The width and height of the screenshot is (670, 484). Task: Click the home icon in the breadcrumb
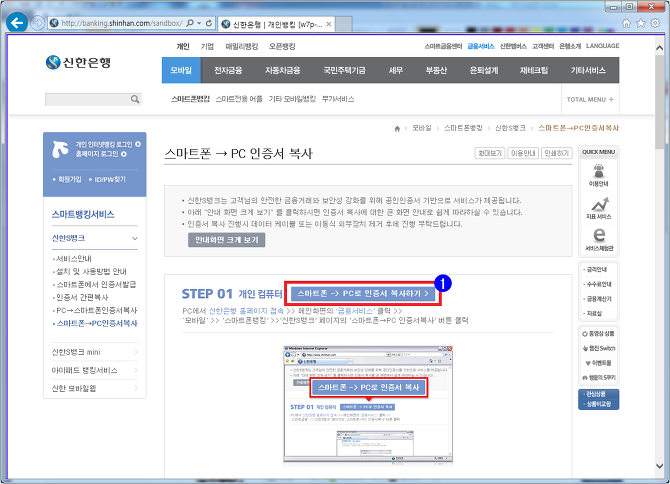pyautogui.click(x=397, y=129)
